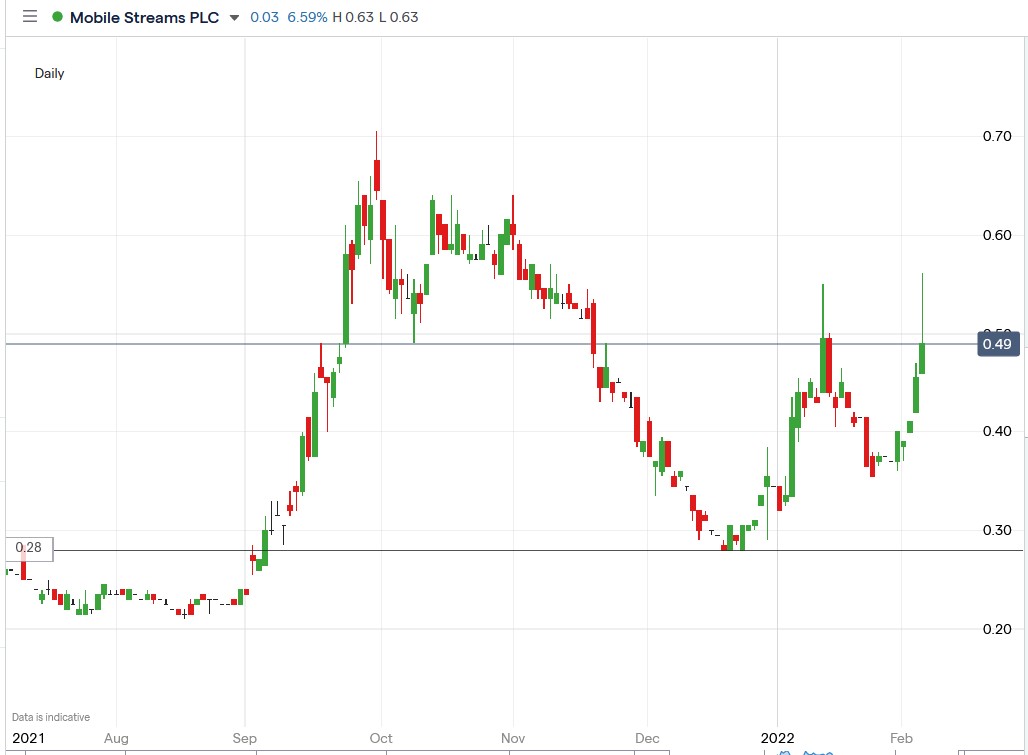The height and width of the screenshot is (755, 1028).
Task: Click the Feb label on the time axis
Action: pyautogui.click(x=901, y=738)
